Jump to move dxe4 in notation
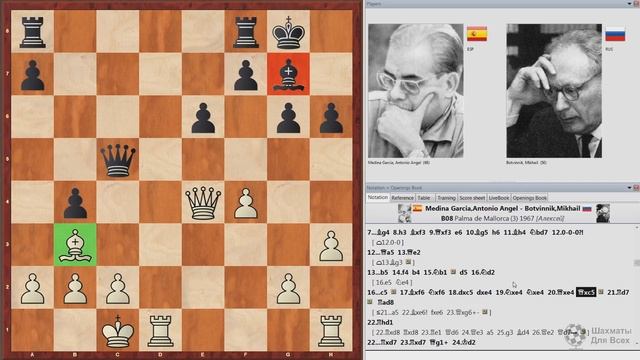Screen dimensions: 640x360 484,292
